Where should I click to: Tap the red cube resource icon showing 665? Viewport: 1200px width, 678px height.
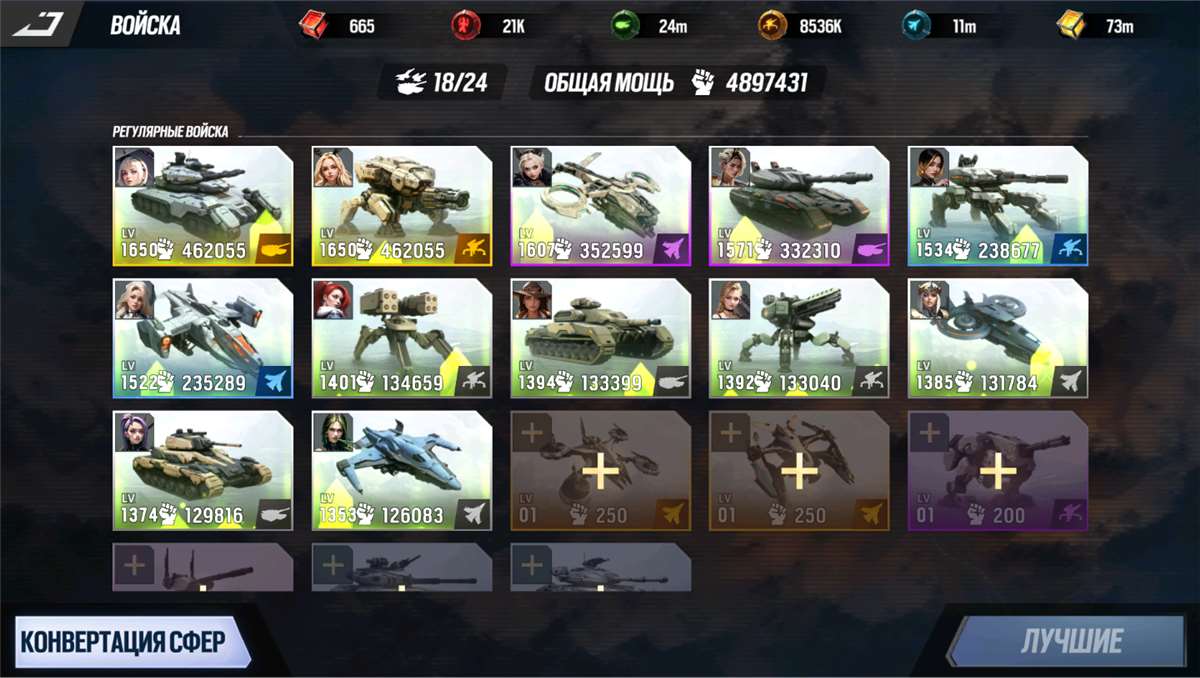pyautogui.click(x=314, y=25)
